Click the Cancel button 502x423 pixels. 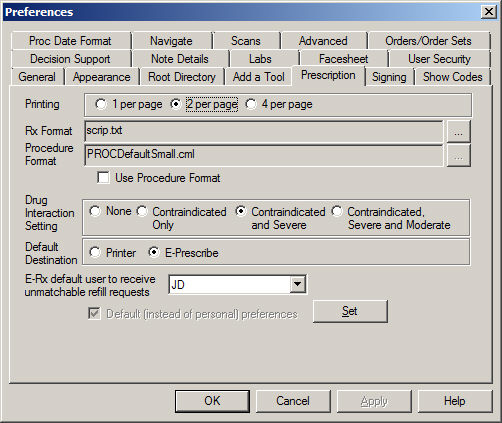[293, 401]
